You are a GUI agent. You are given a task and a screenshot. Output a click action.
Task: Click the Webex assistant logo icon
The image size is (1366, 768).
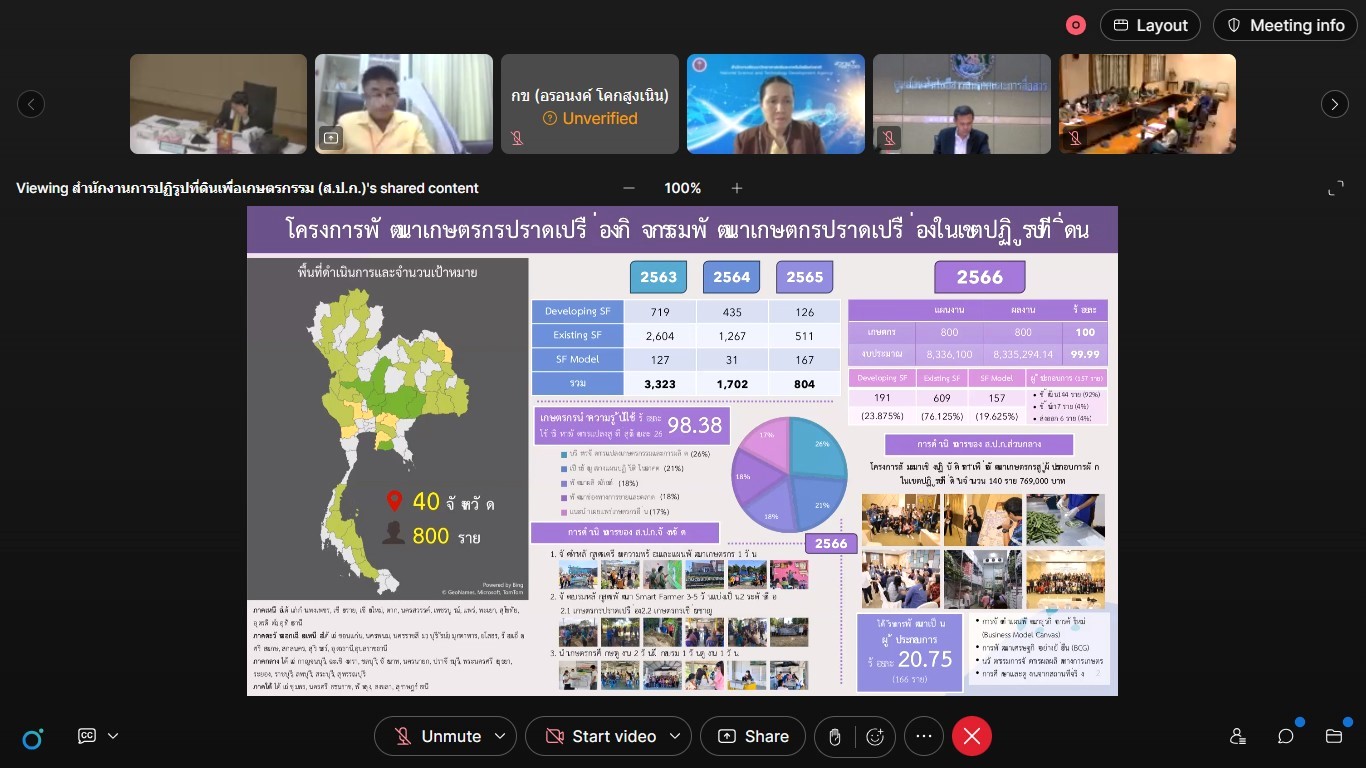coord(32,738)
